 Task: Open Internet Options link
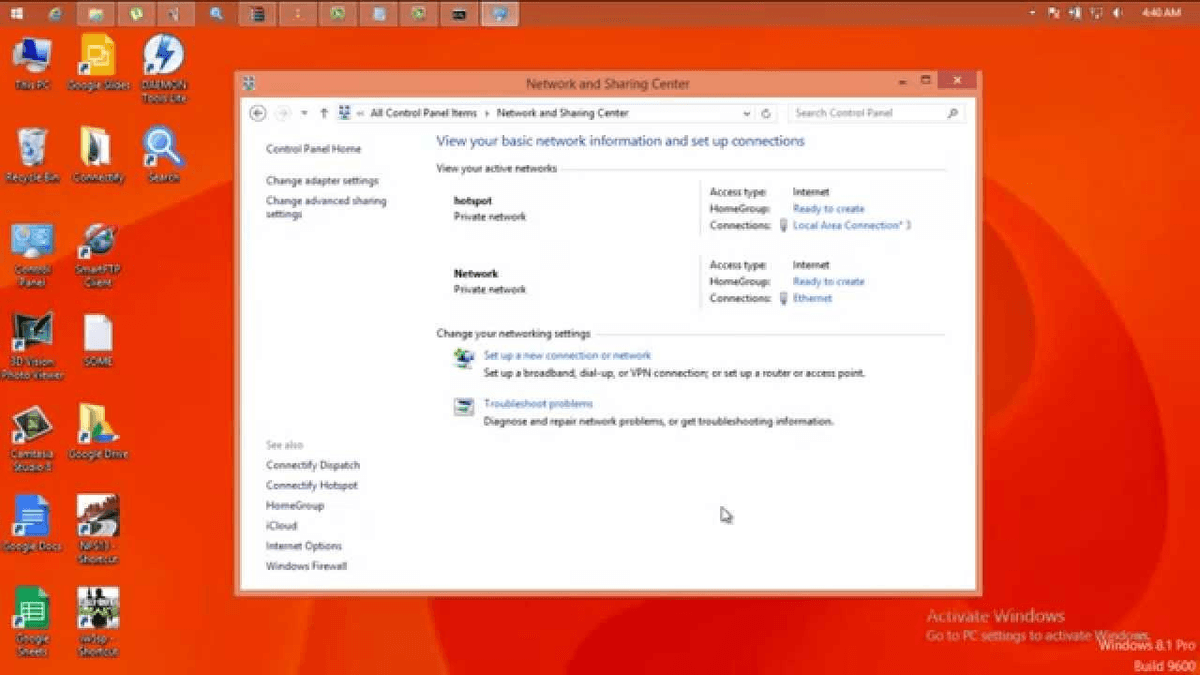(304, 546)
